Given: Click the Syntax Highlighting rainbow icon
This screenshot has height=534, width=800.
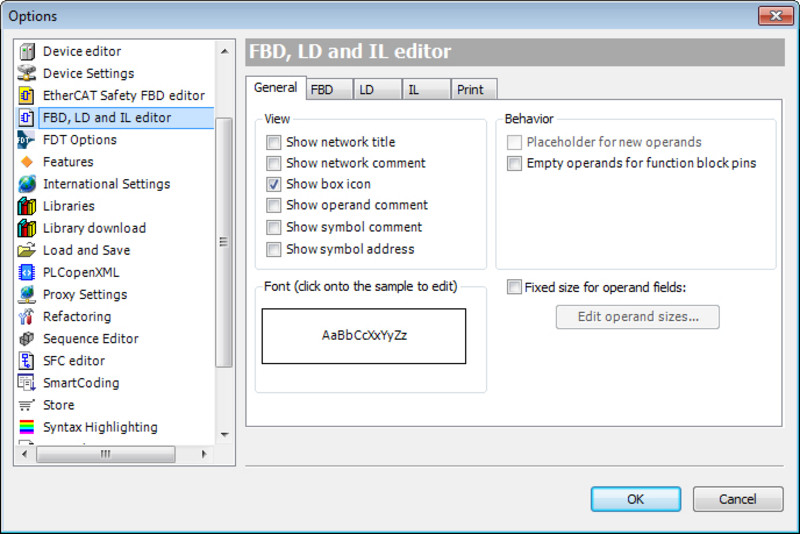Looking at the screenshot, I should 27,427.
